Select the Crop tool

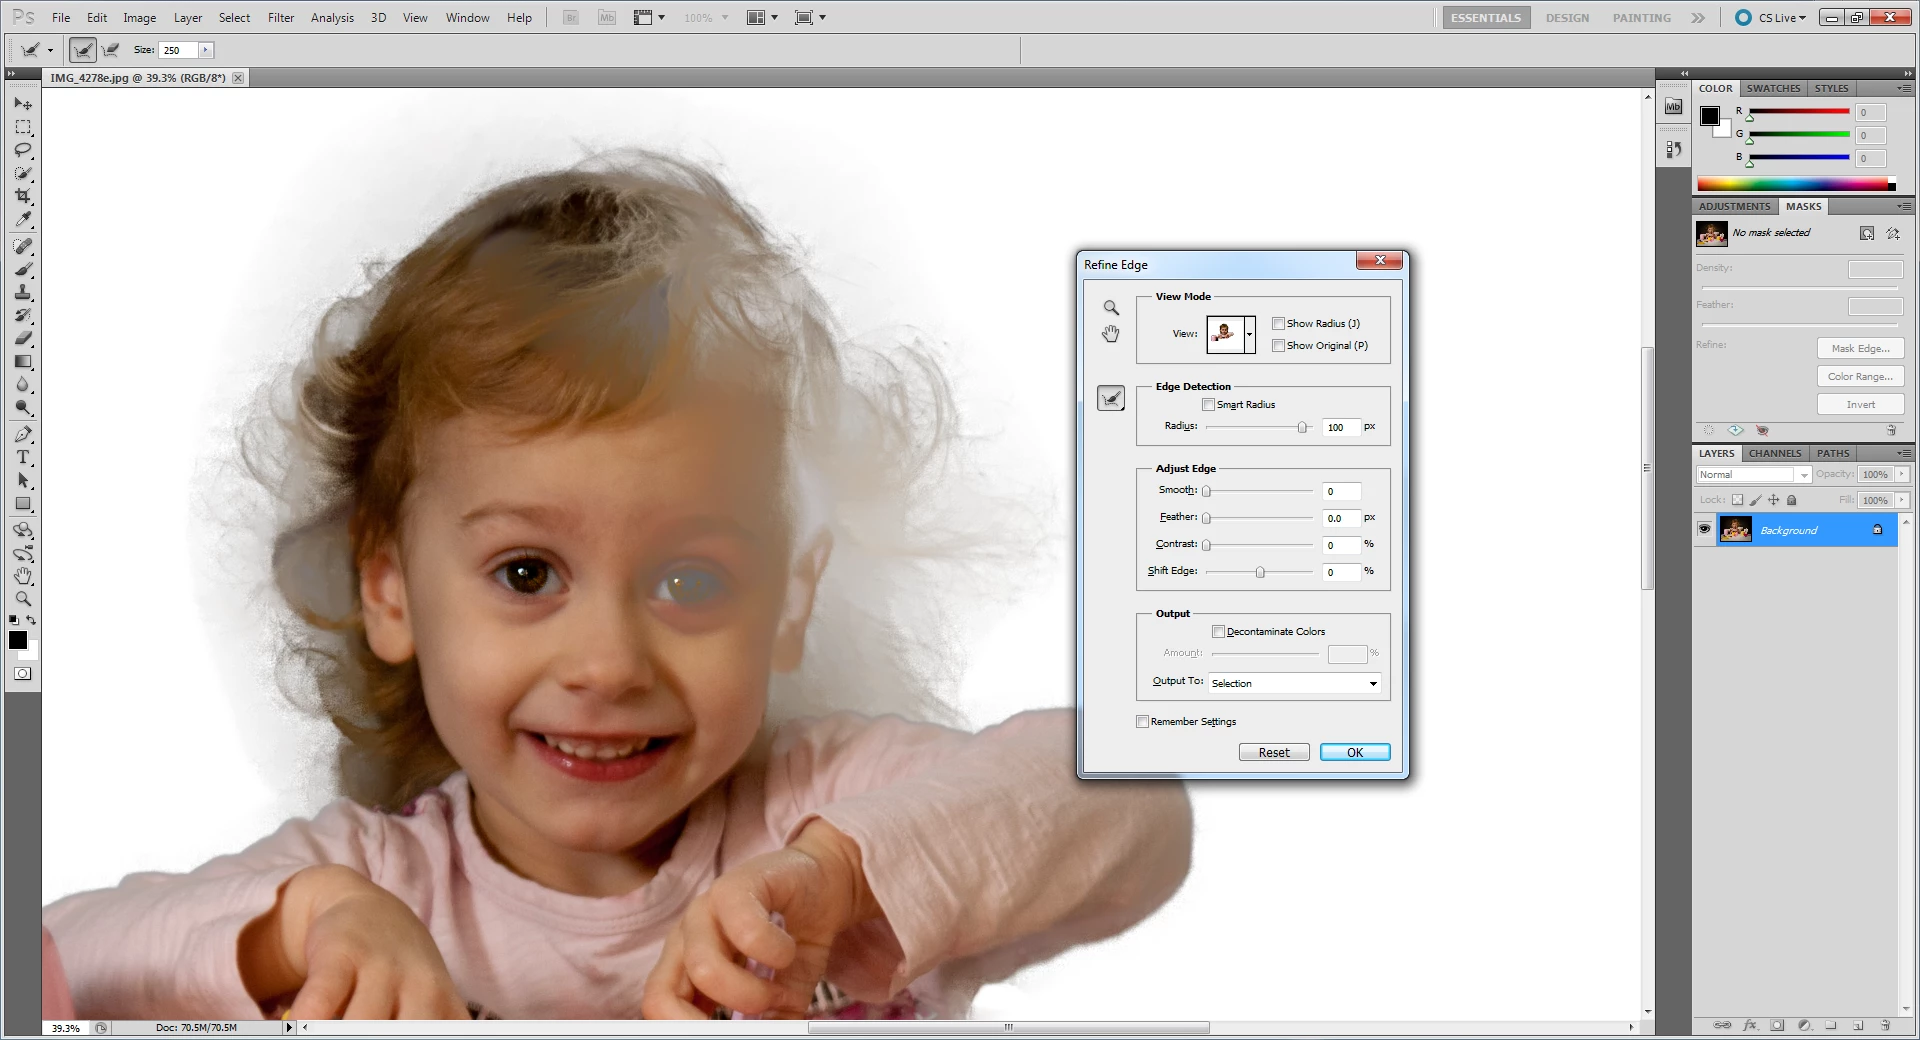(x=23, y=196)
